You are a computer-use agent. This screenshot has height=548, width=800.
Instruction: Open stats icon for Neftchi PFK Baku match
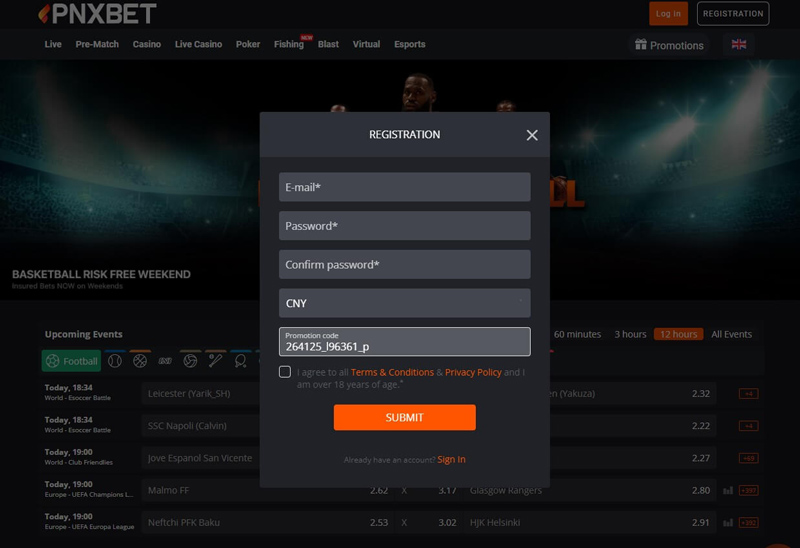click(728, 522)
